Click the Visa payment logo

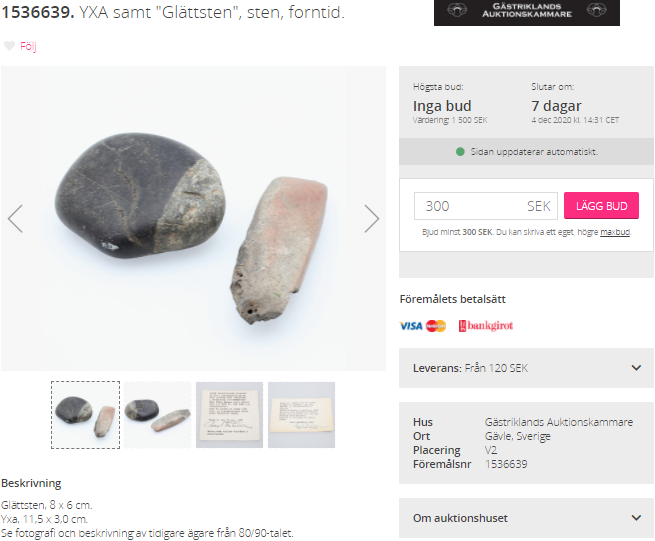pos(411,326)
